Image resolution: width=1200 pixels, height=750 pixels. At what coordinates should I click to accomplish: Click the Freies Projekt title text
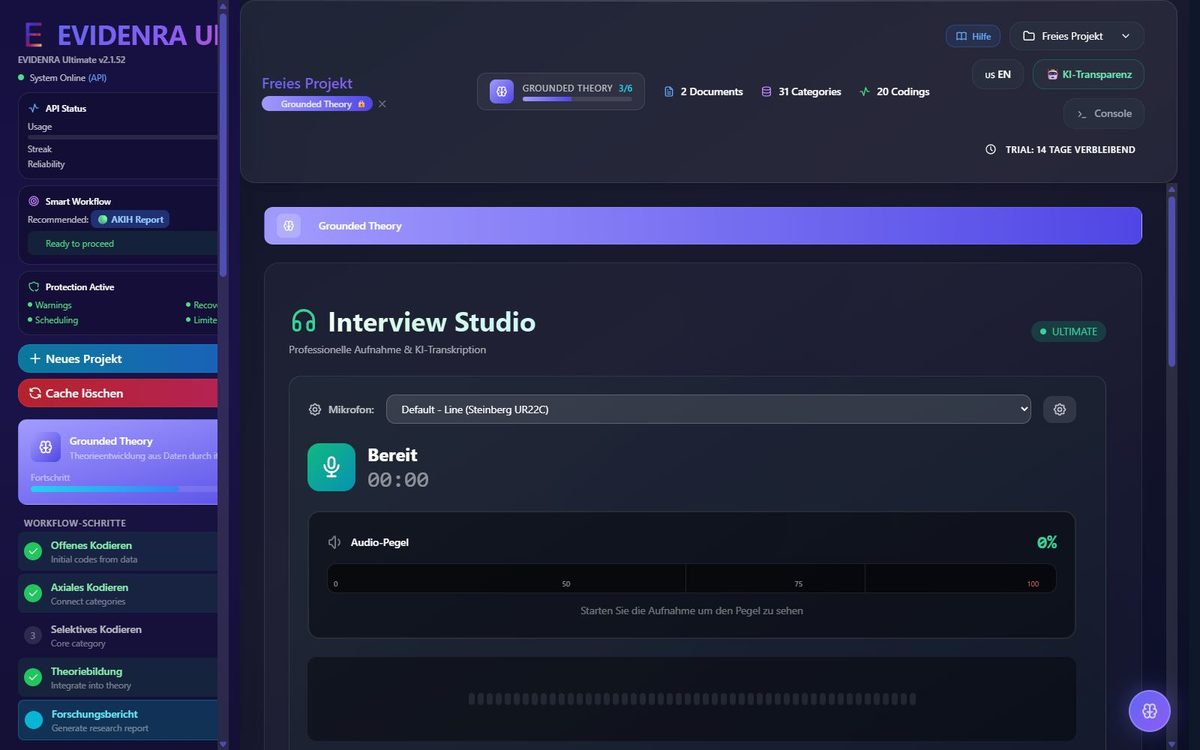point(307,83)
